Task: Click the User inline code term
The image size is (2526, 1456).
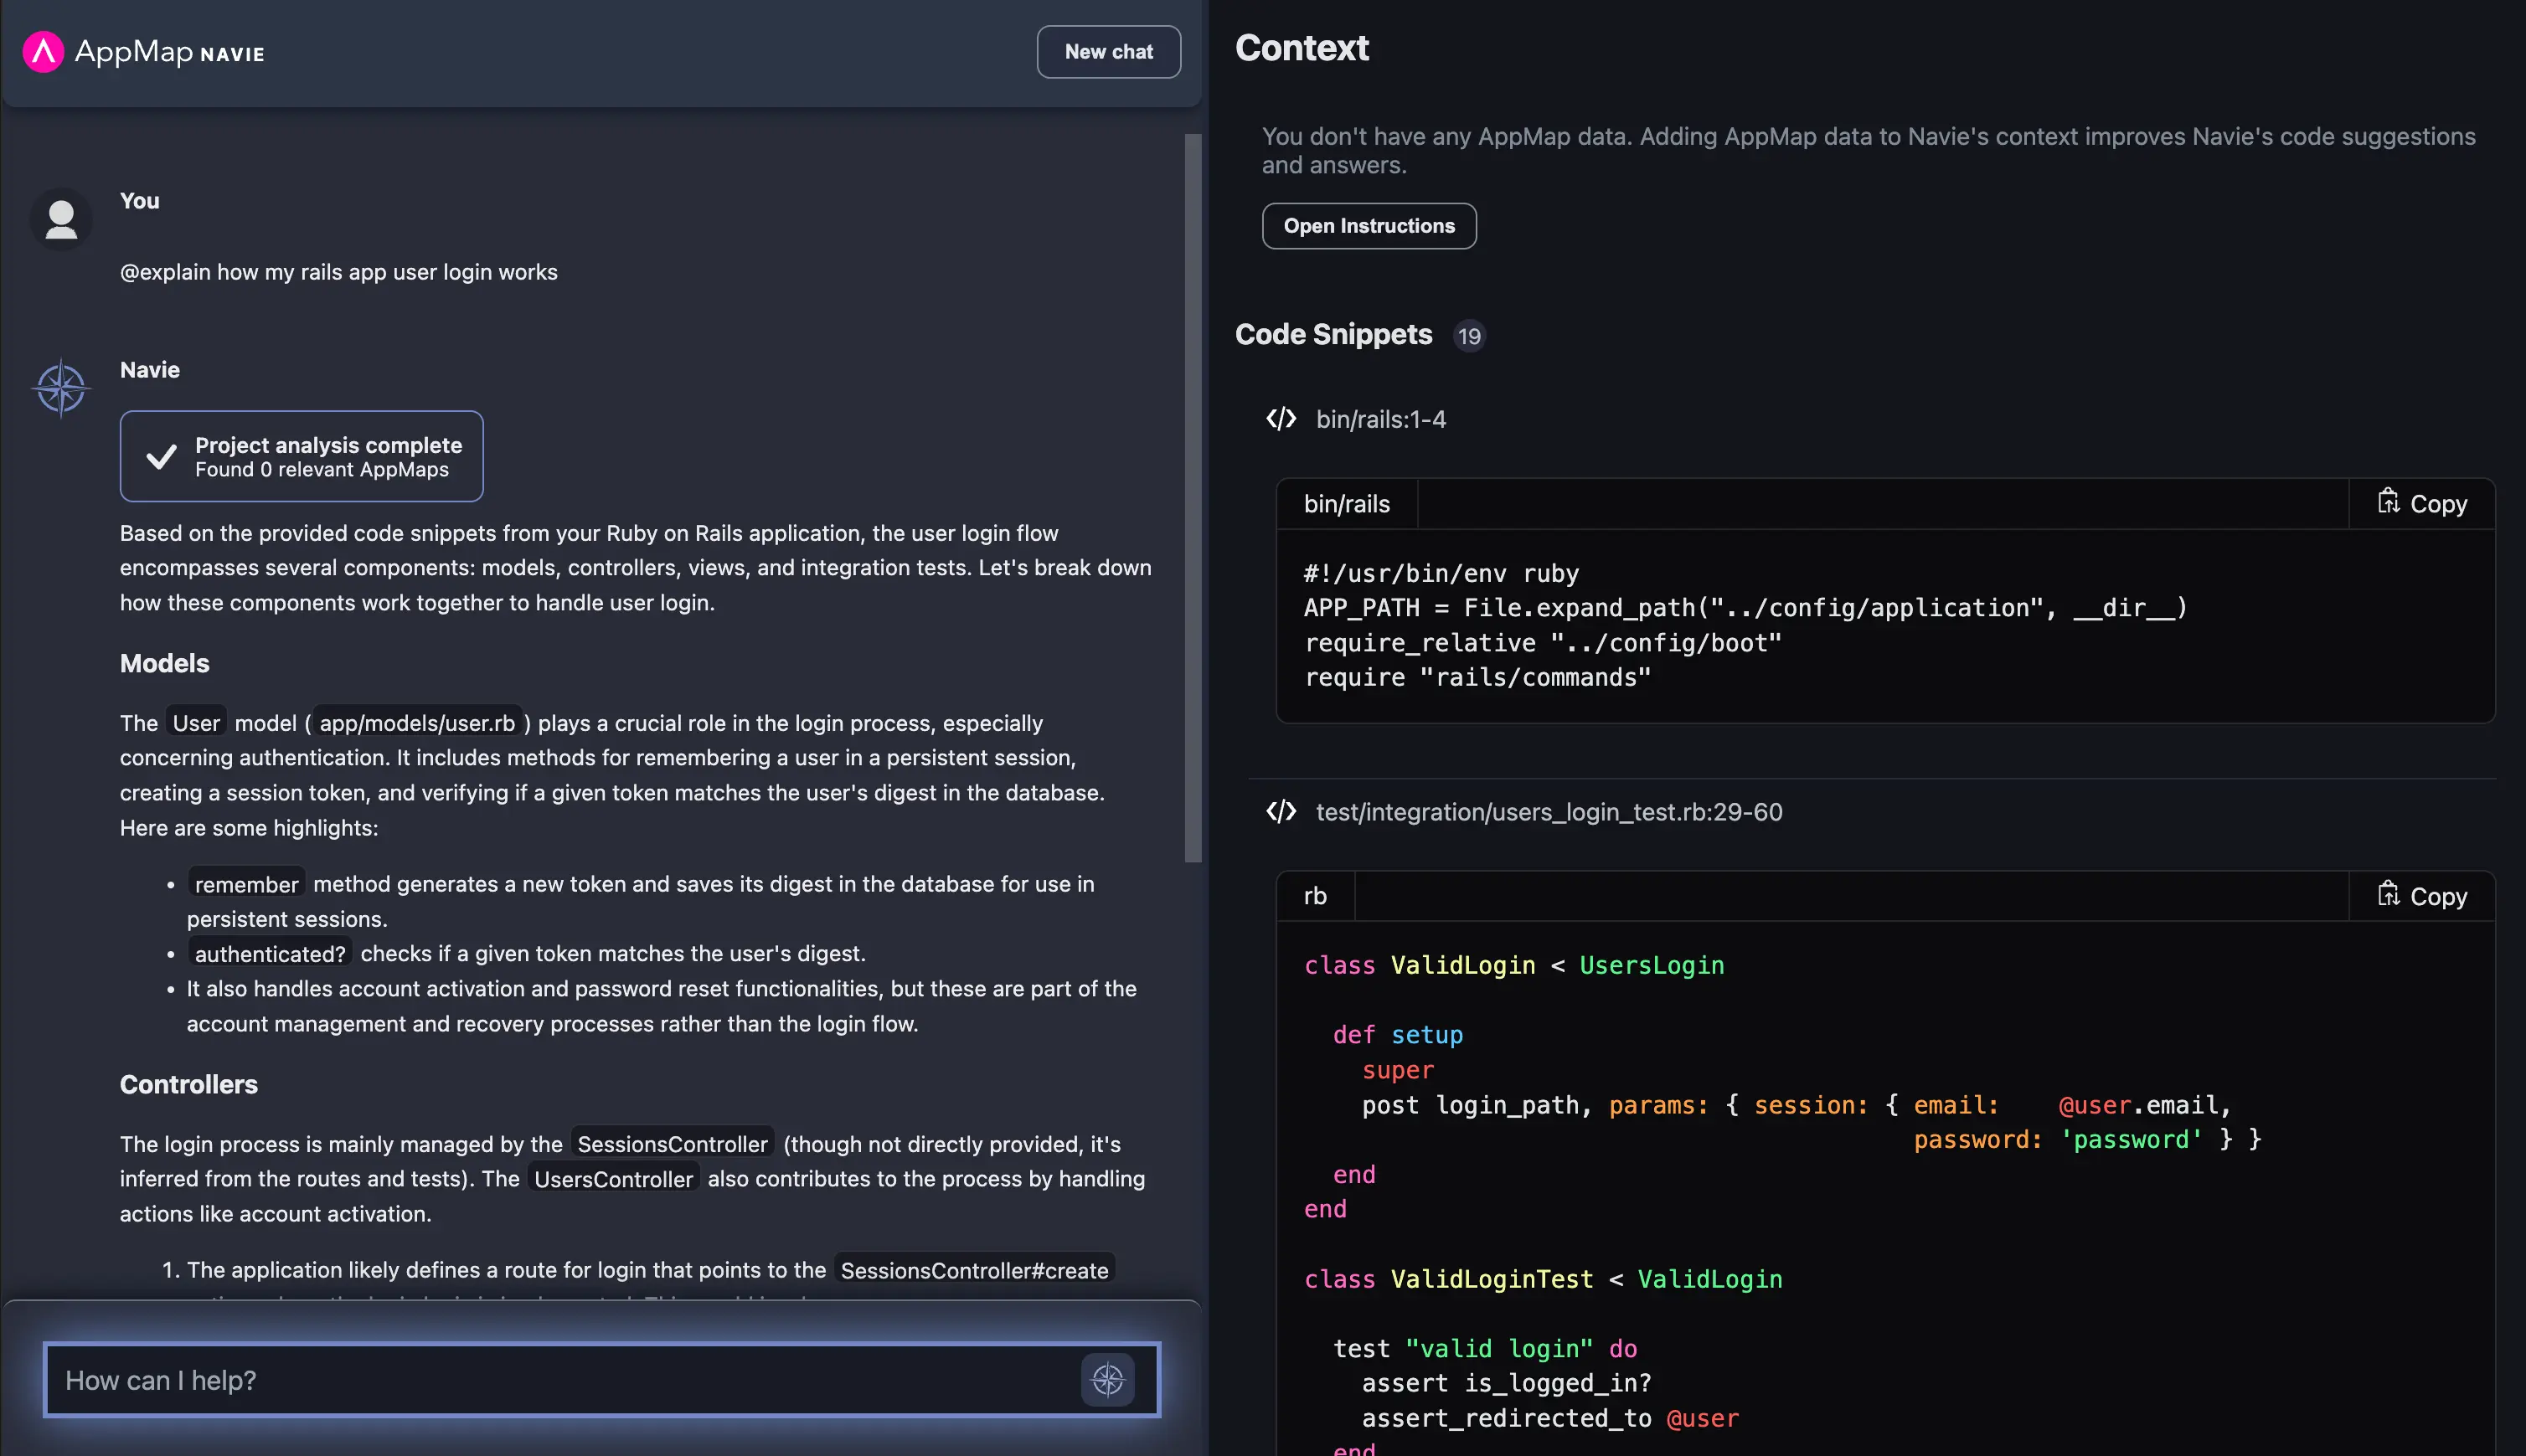Action: [x=195, y=723]
